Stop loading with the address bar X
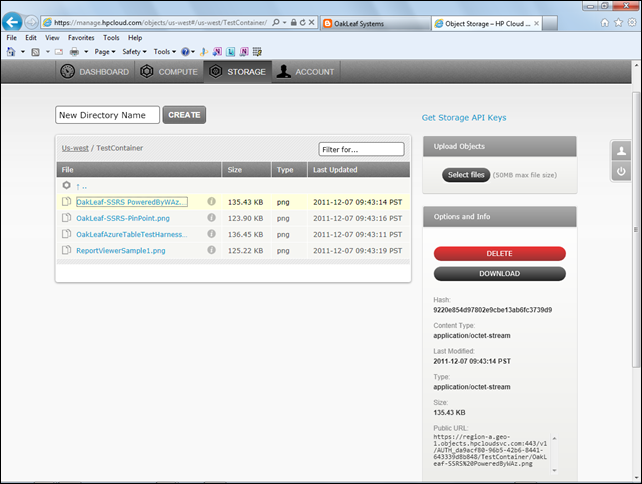Image resolution: width=642 pixels, height=484 pixels. (x=312, y=22)
